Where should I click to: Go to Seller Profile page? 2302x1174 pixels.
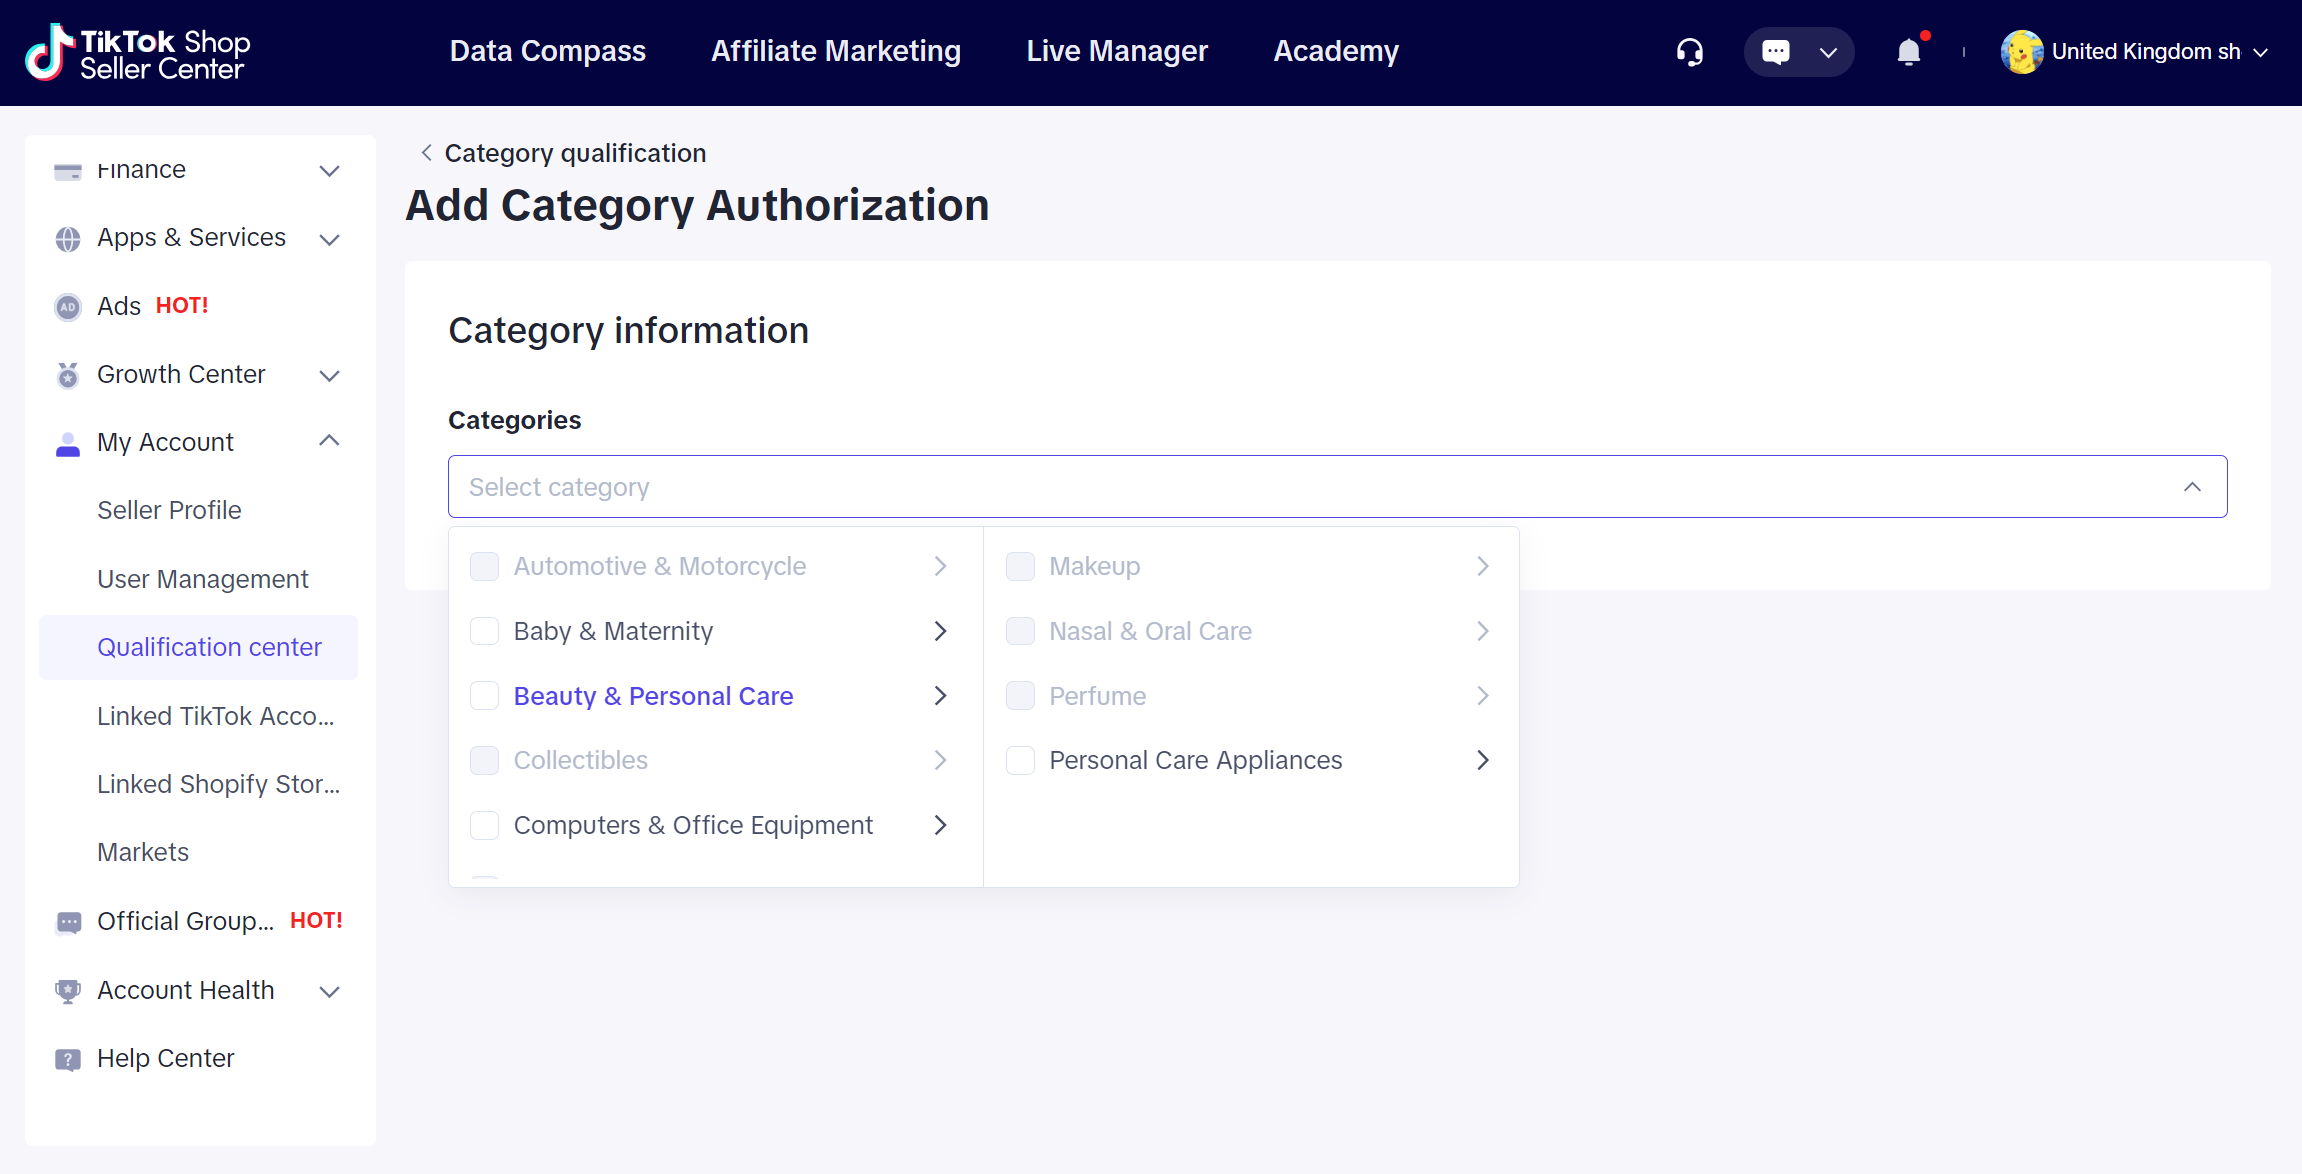coord(169,510)
